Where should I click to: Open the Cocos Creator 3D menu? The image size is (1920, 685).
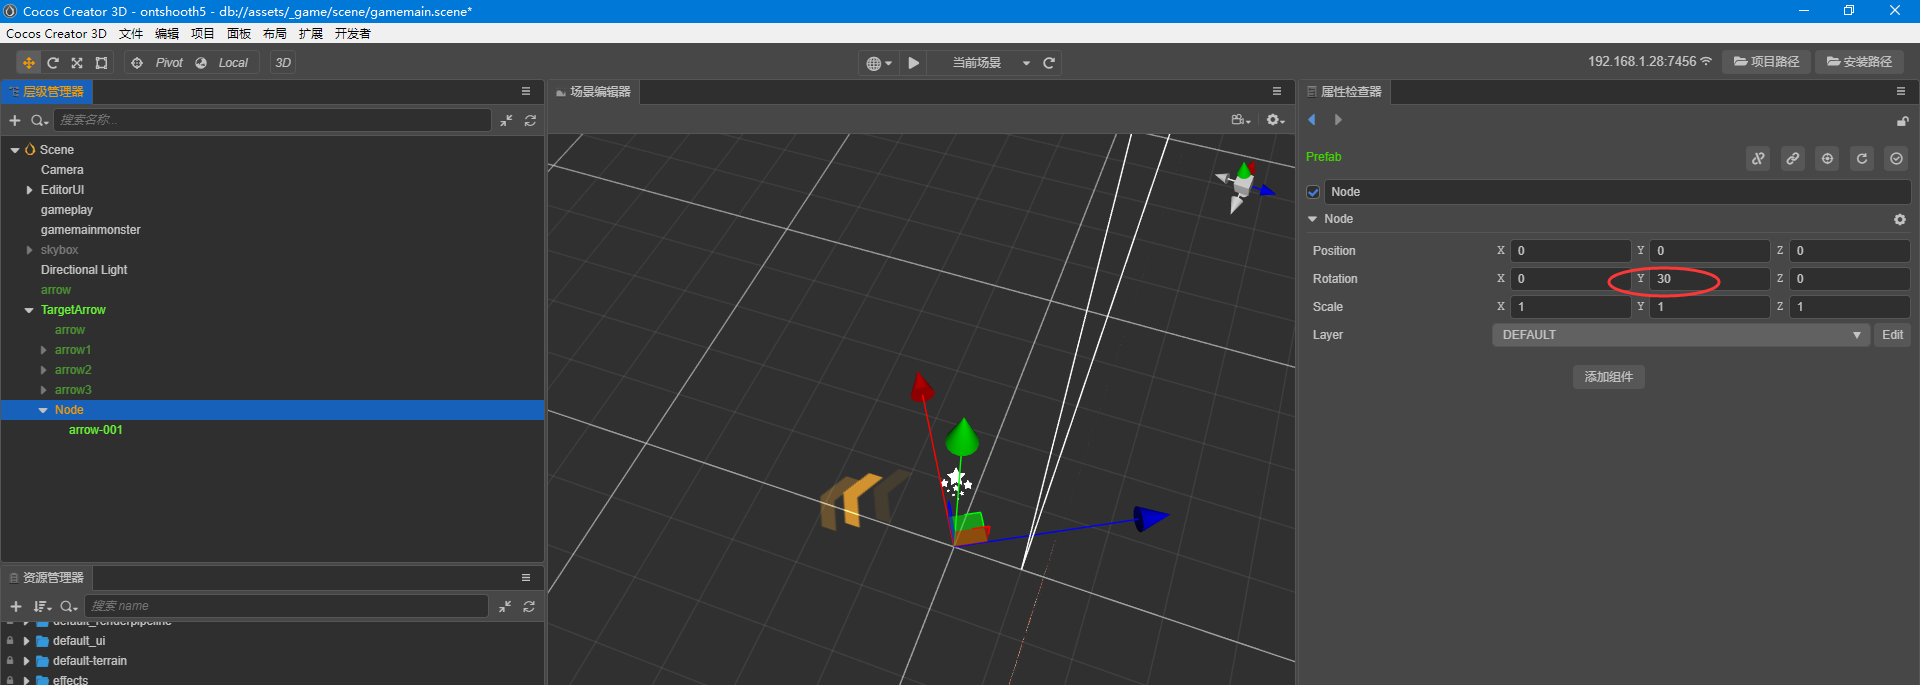click(56, 34)
